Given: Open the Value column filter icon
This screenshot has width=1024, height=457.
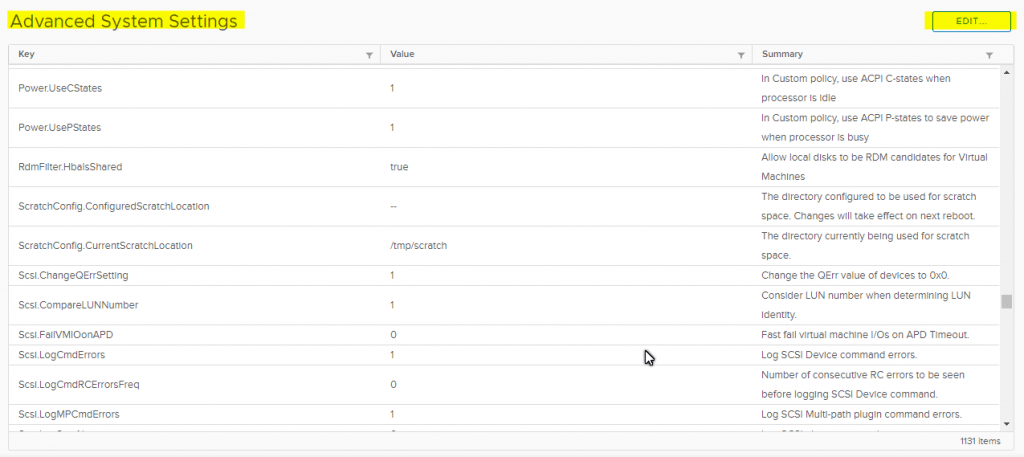Looking at the screenshot, I should point(741,55).
